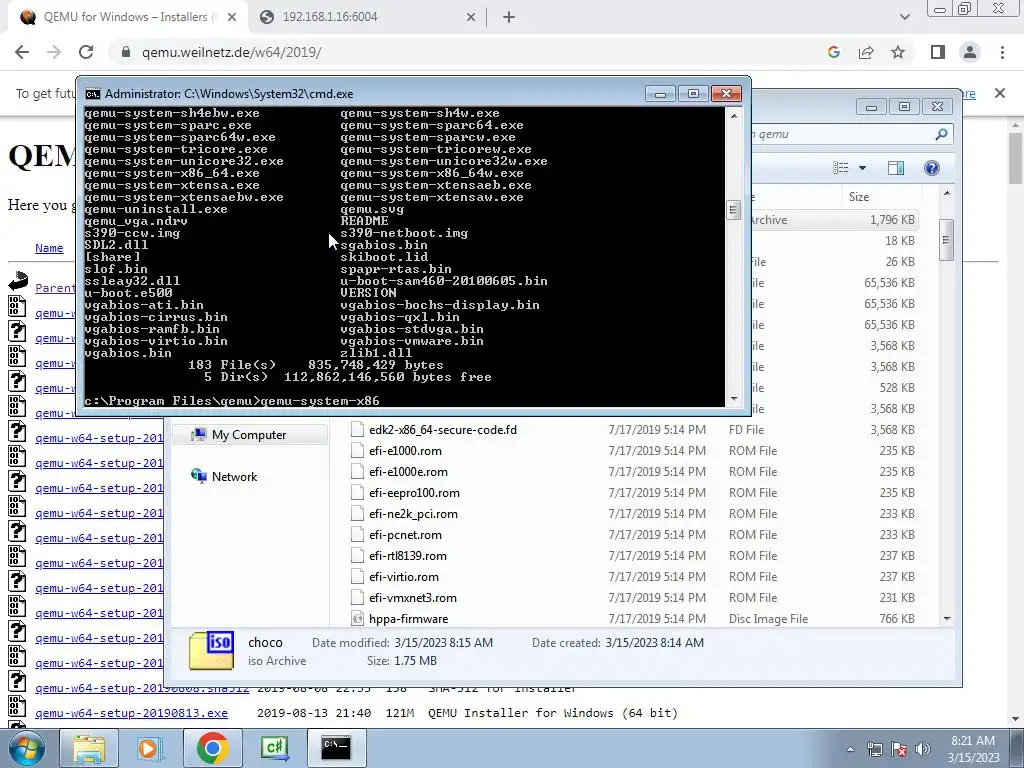This screenshot has height=768, width=1024.
Task: Switch to cmd on taskbar
Action: [x=336, y=748]
